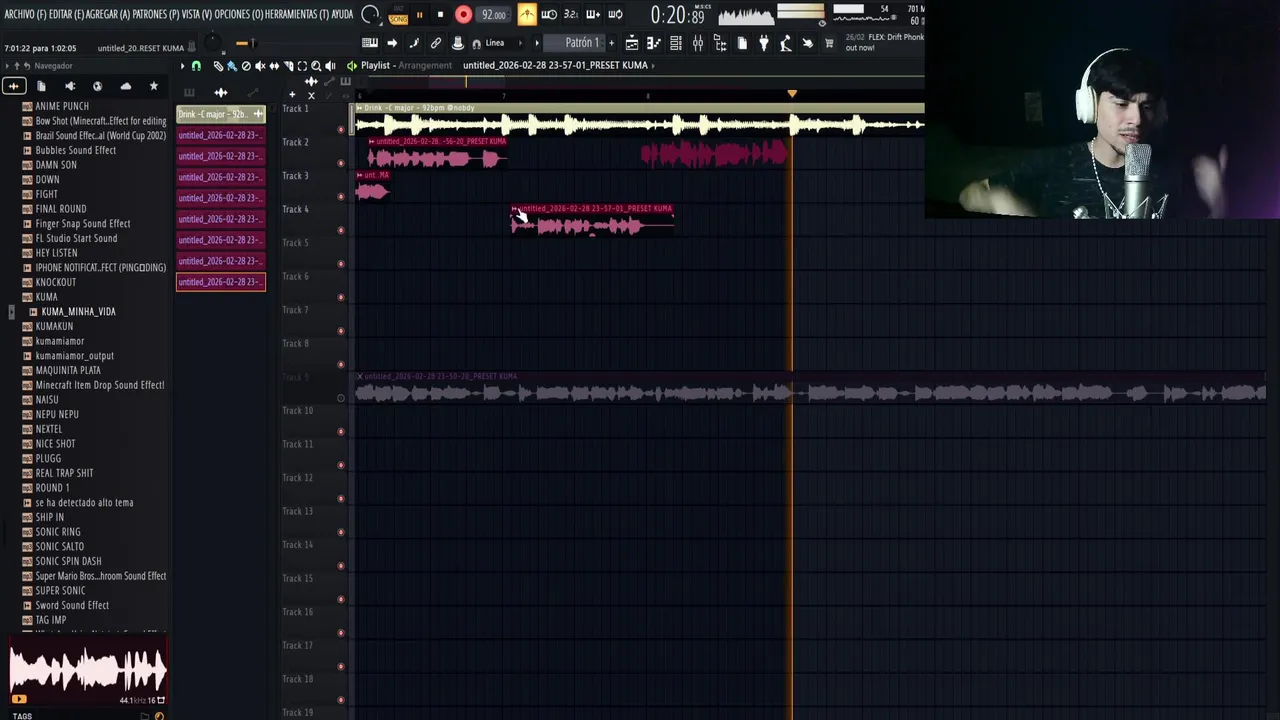The image size is (1280, 720).
Task: Pause playback with the pause button
Action: point(419,14)
